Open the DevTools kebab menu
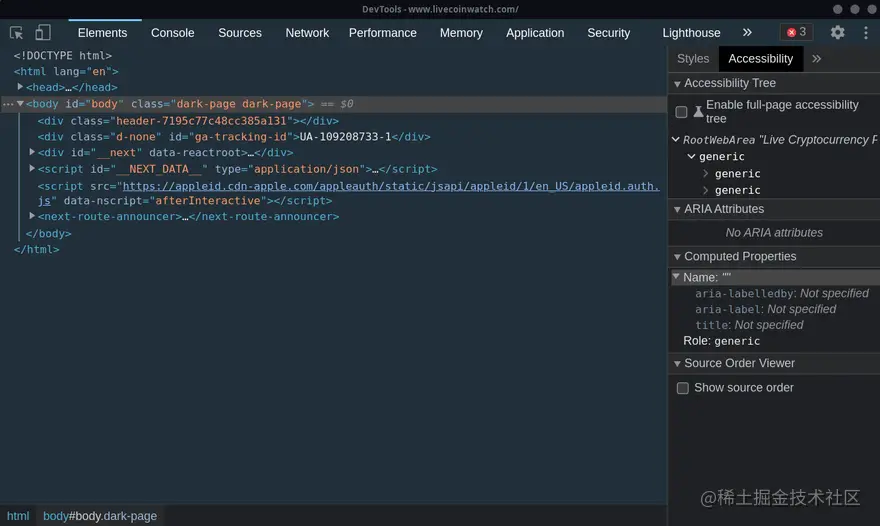Viewport: 880px width, 526px height. pyautogui.click(x=865, y=33)
